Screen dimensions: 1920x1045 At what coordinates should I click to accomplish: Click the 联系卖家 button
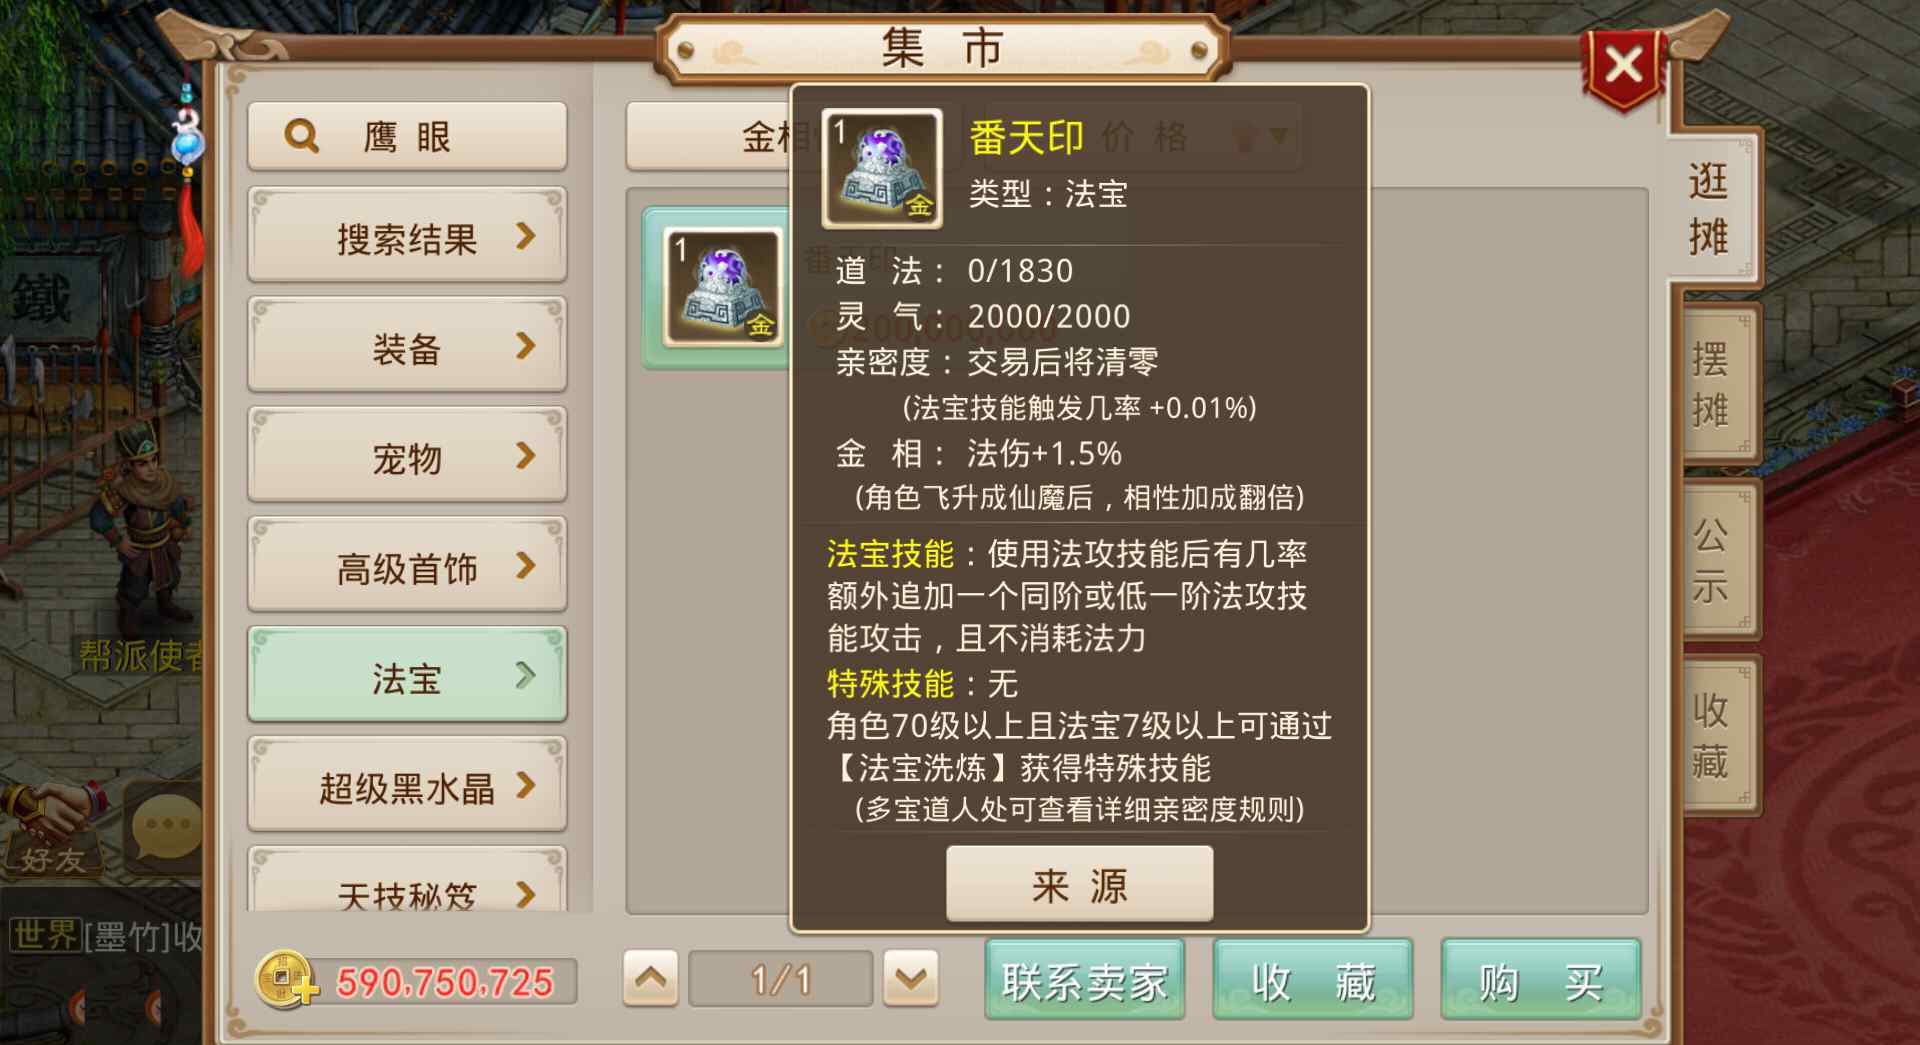(x=1085, y=980)
